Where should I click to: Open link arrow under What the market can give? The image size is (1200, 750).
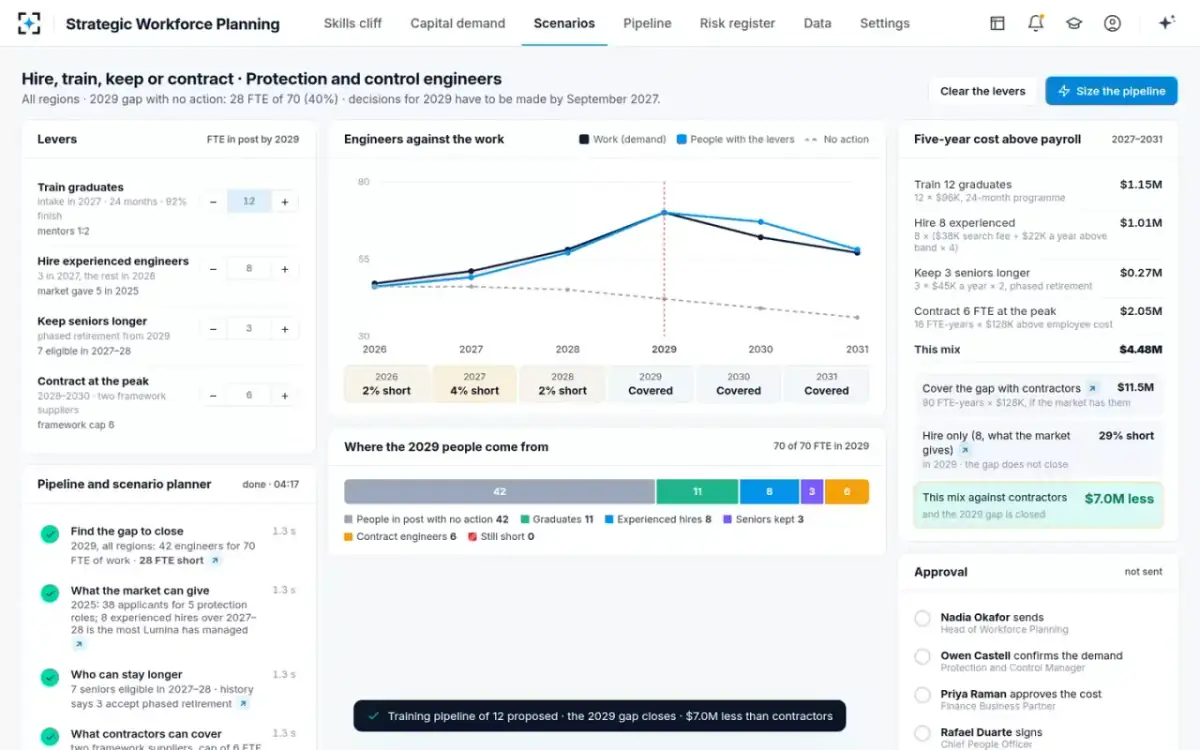[77, 645]
